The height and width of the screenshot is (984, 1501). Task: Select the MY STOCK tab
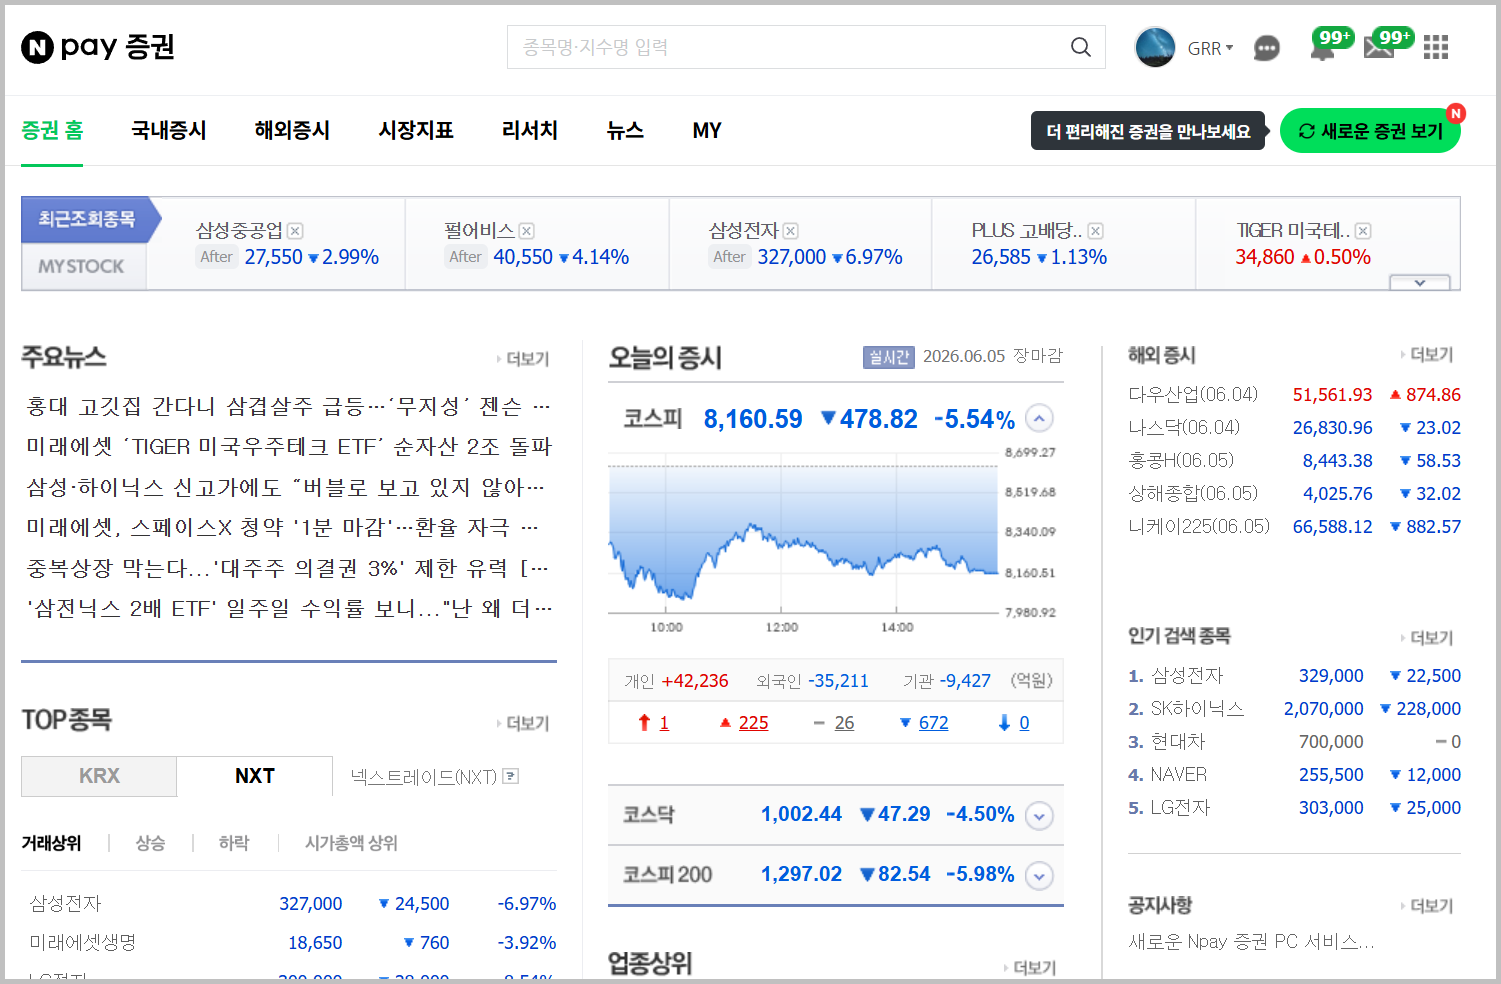coord(82,266)
